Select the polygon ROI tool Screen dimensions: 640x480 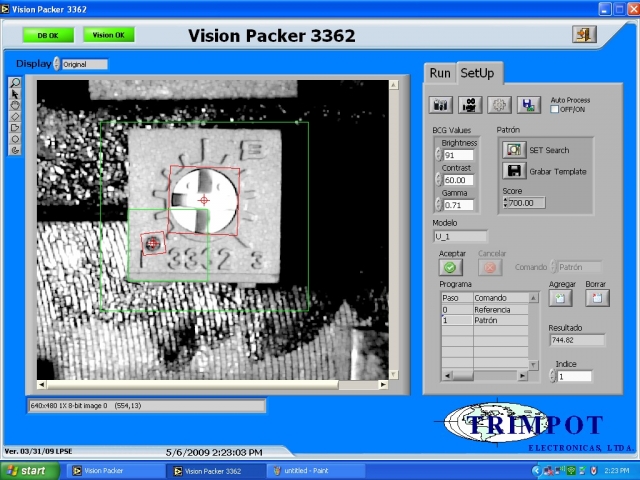15,128
